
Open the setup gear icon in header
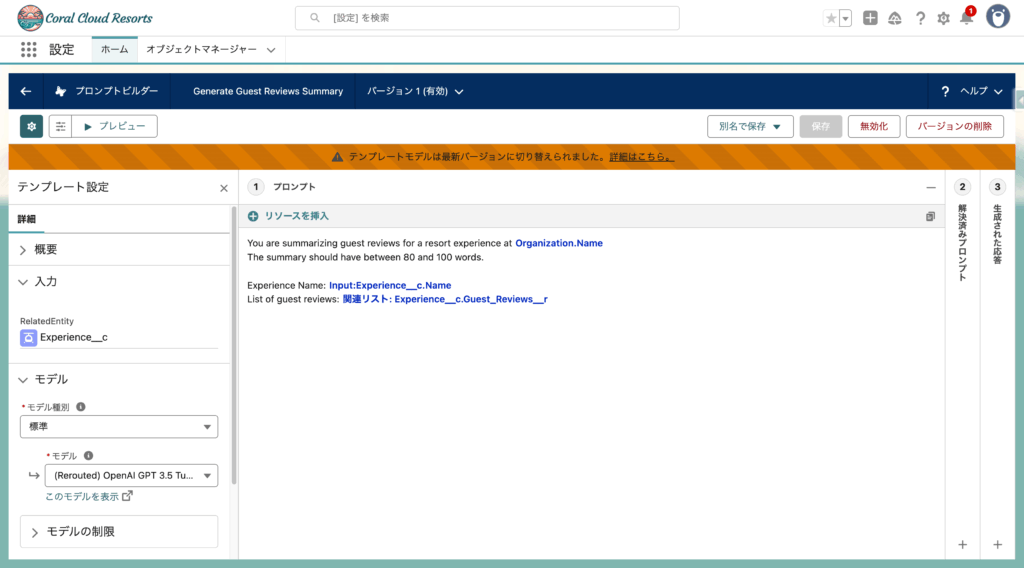pyautogui.click(x=943, y=18)
